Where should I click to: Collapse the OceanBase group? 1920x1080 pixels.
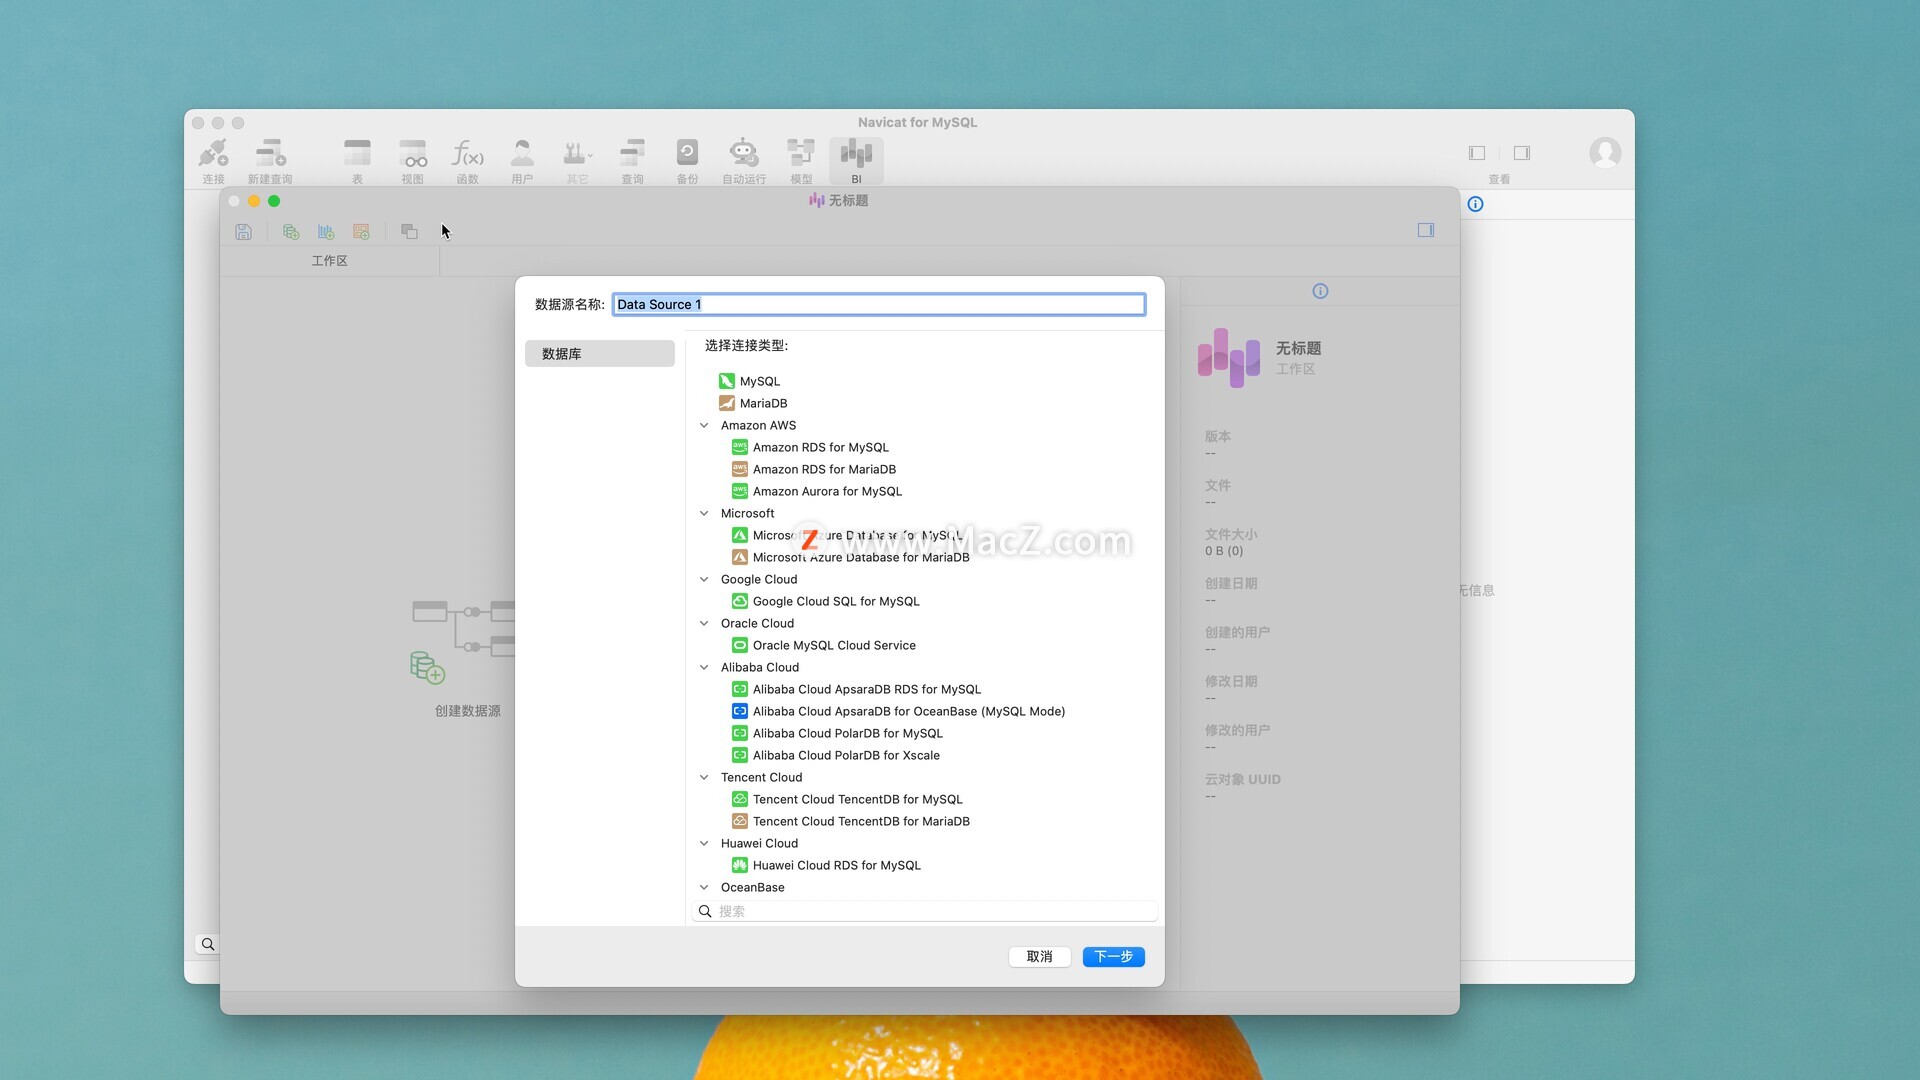[704, 887]
